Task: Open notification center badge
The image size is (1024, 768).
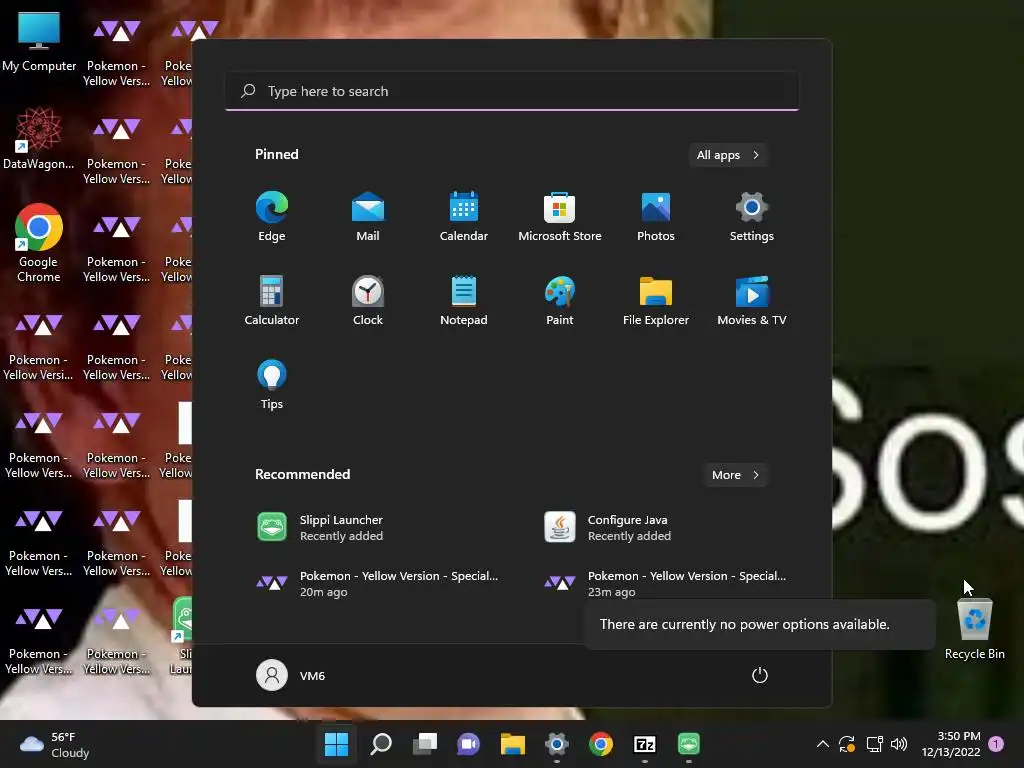Action: click(996, 744)
